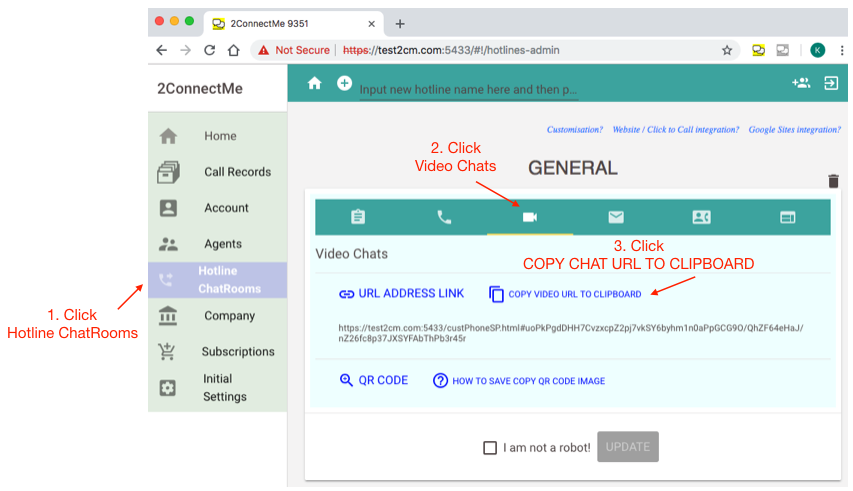The image size is (853, 491).
Task: Click the browser home button
Action: click(x=233, y=50)
